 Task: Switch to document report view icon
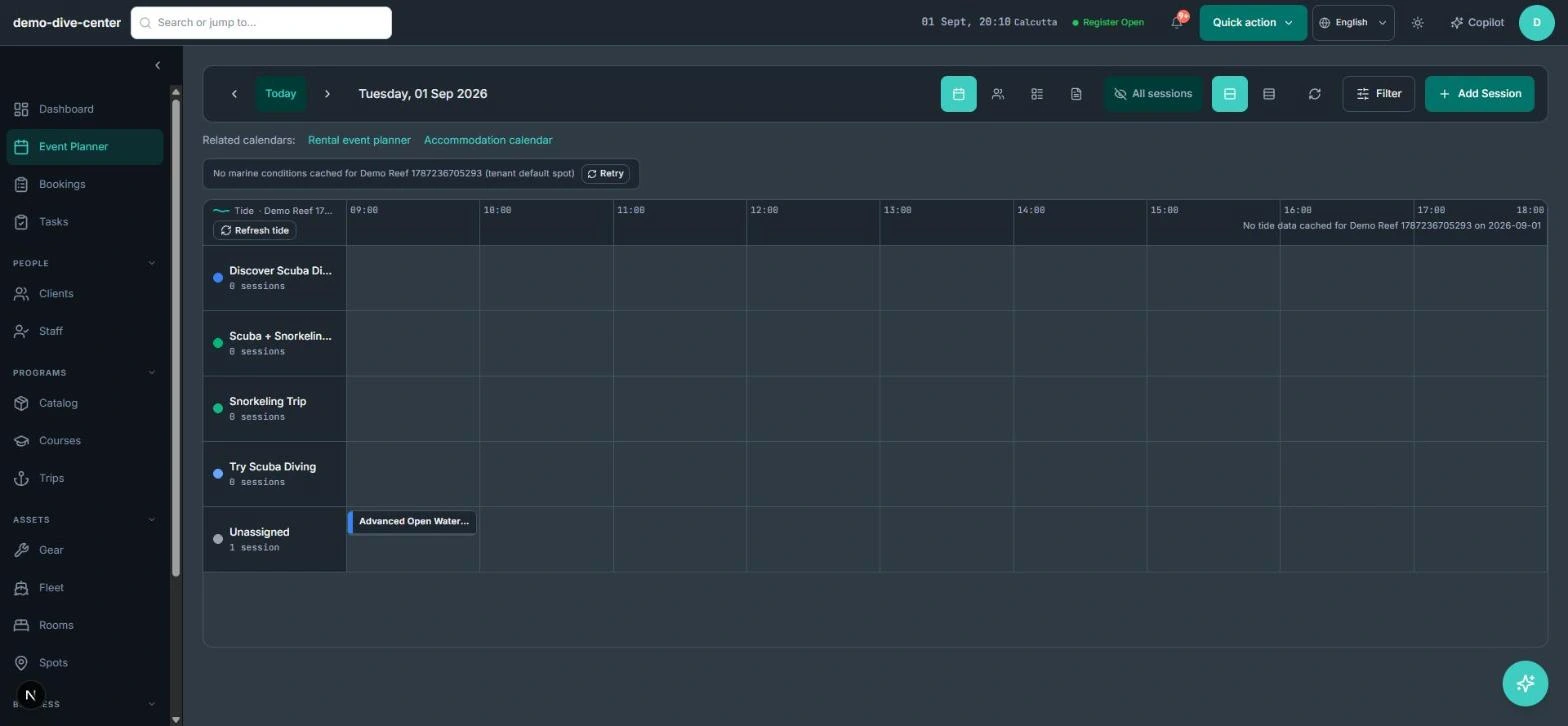pyautogui.click(x=1076, y=94)
